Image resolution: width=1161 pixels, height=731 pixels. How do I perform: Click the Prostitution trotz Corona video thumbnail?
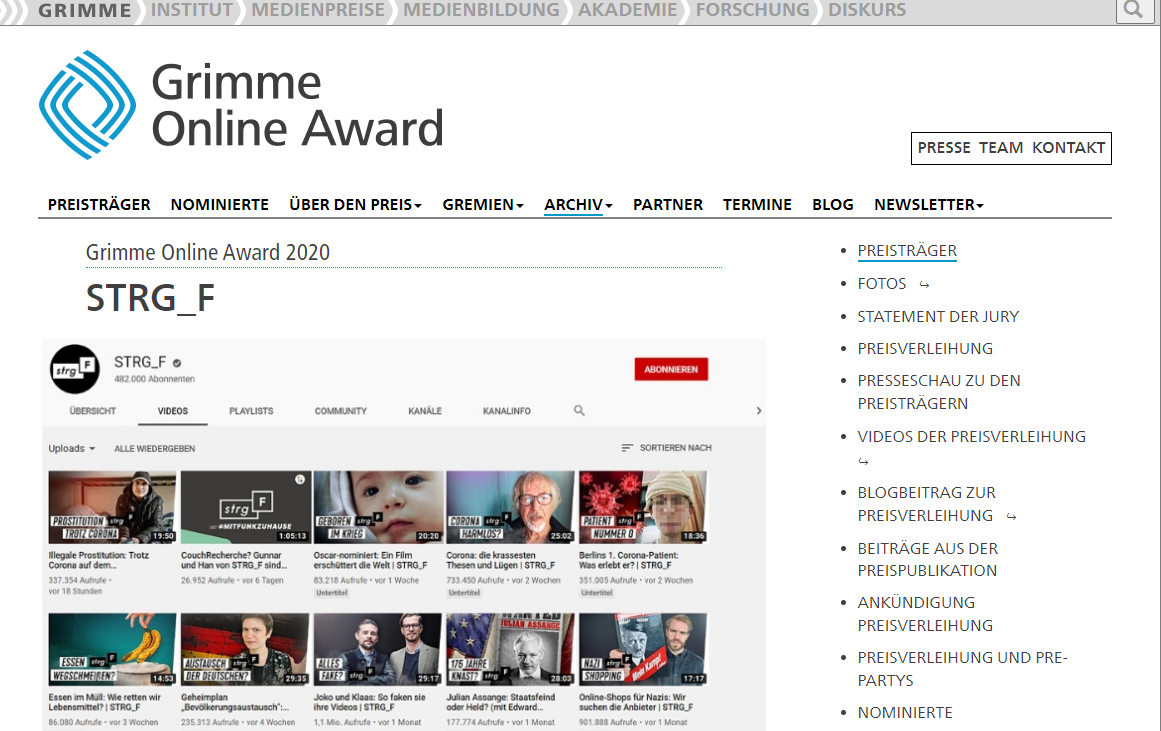(113, 507)
